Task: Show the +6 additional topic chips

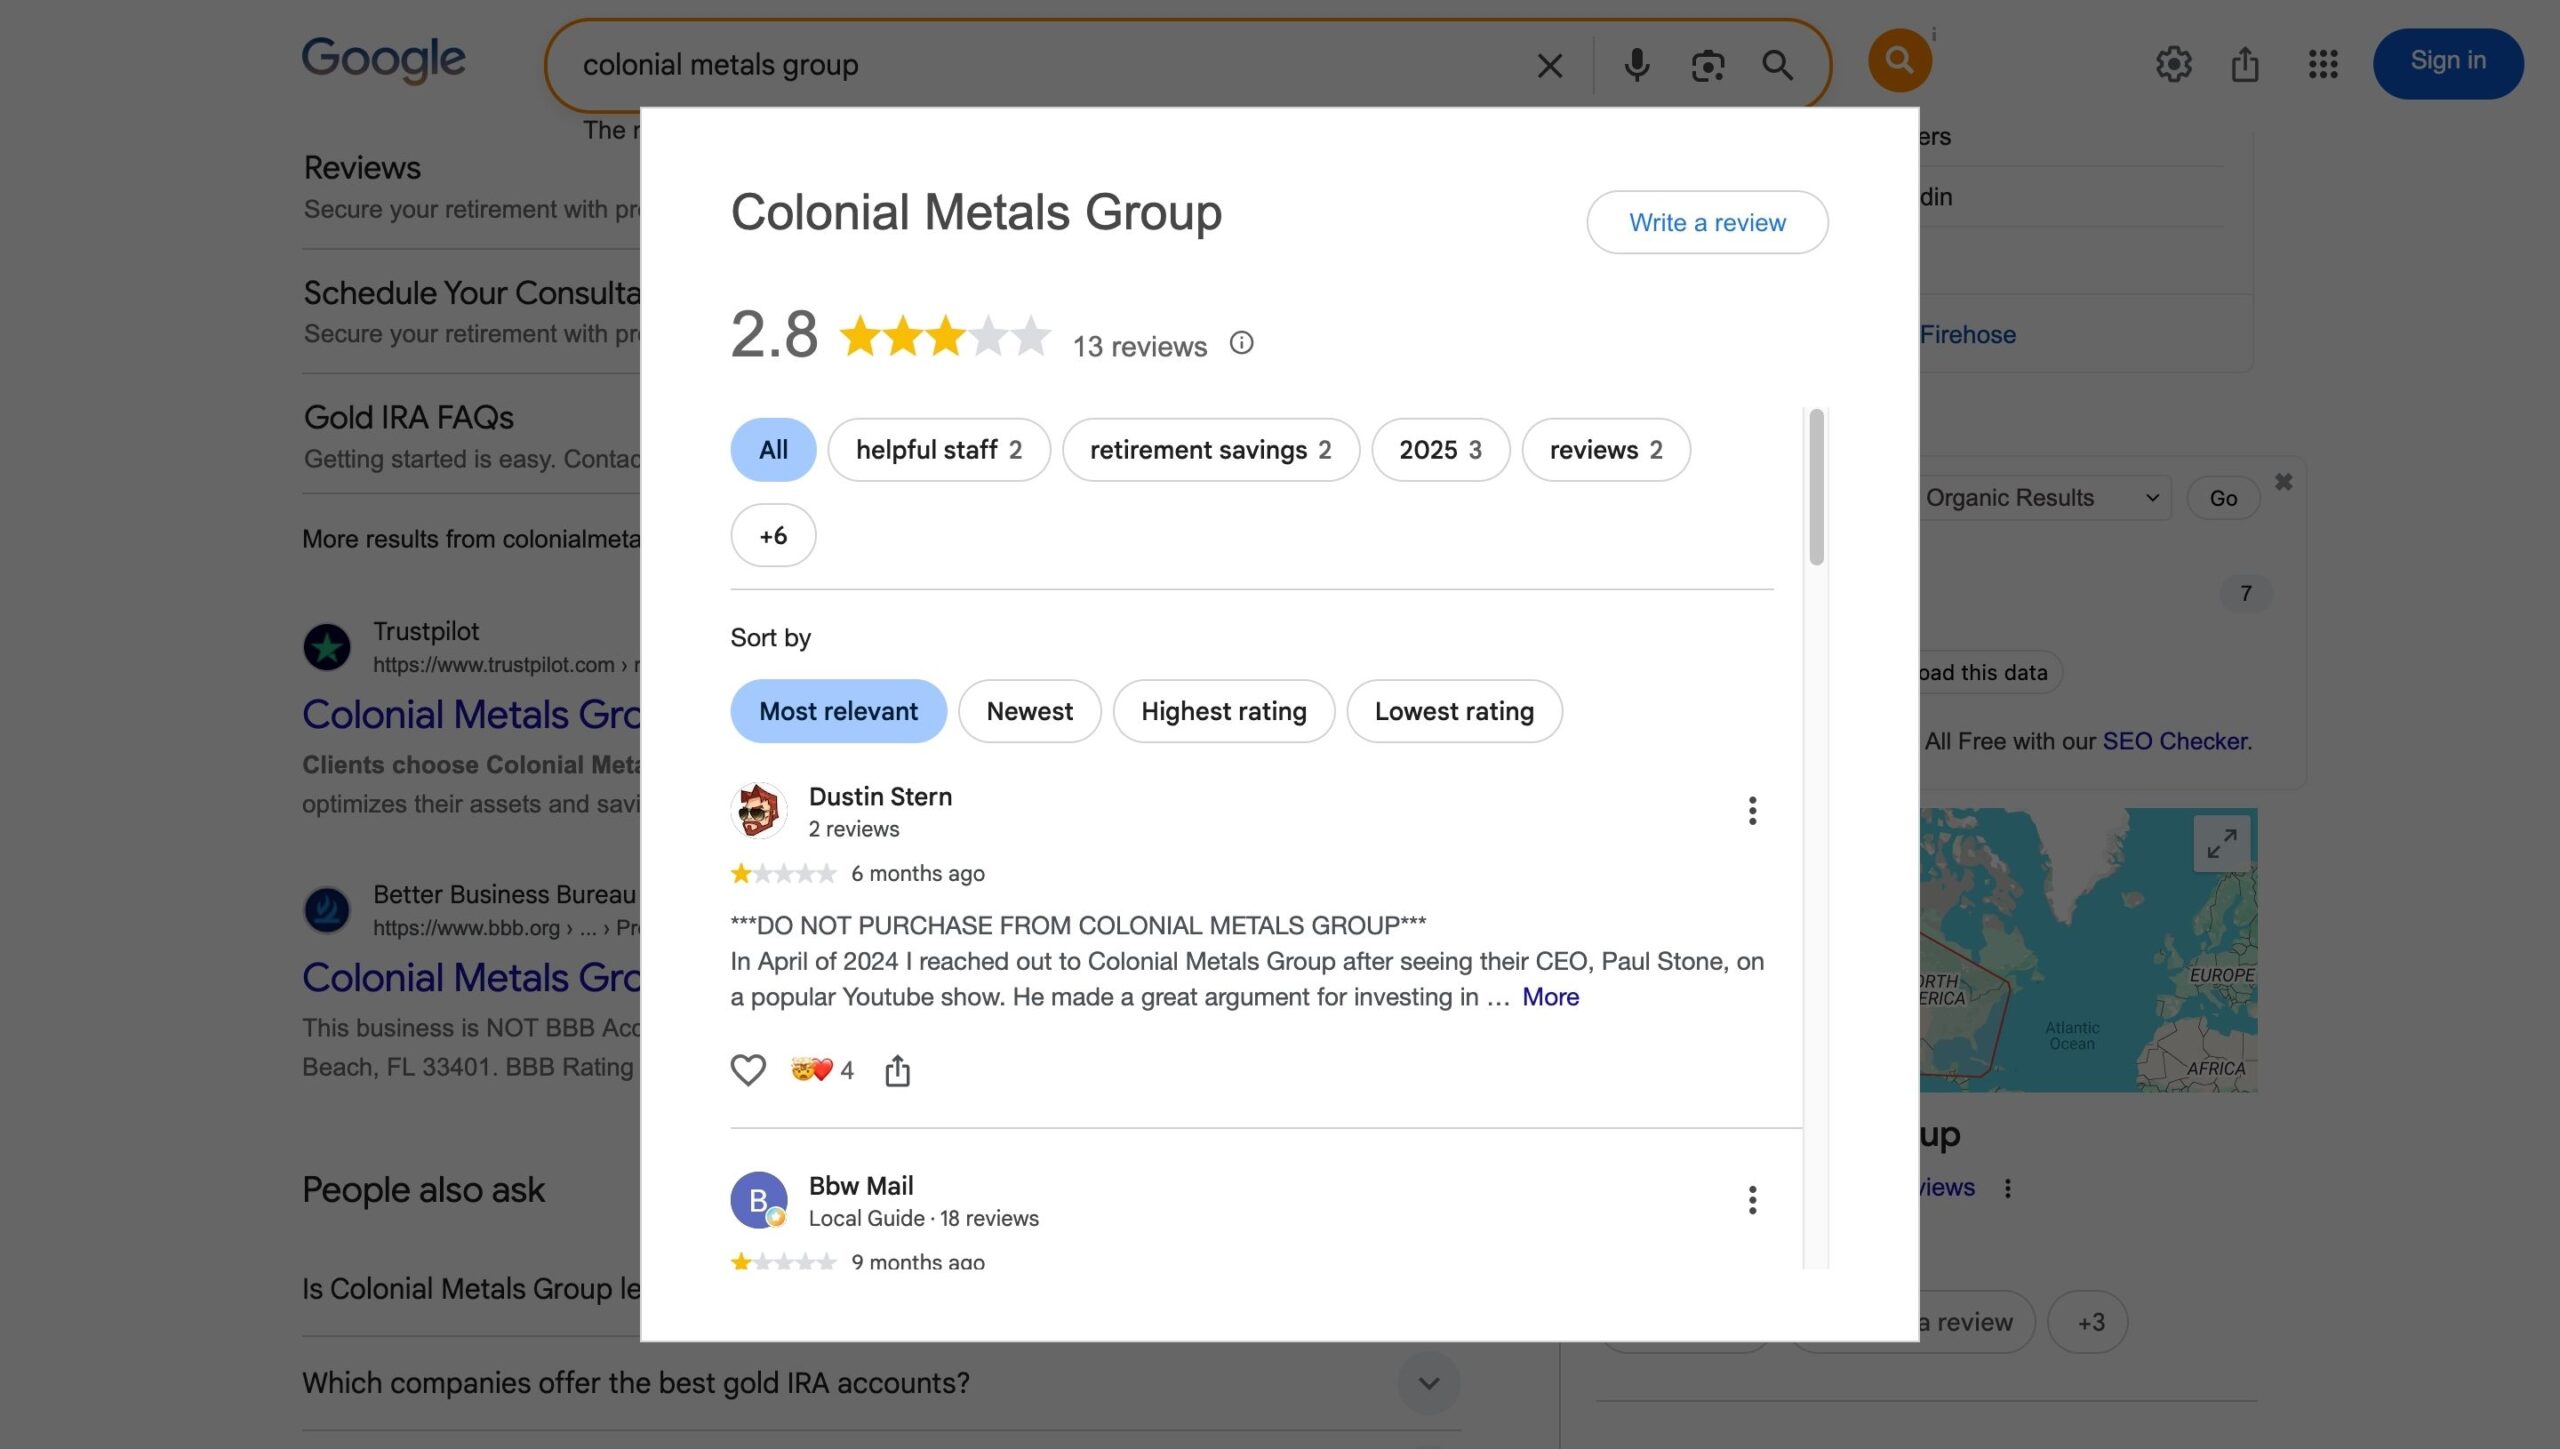Action: pos(773,535)
